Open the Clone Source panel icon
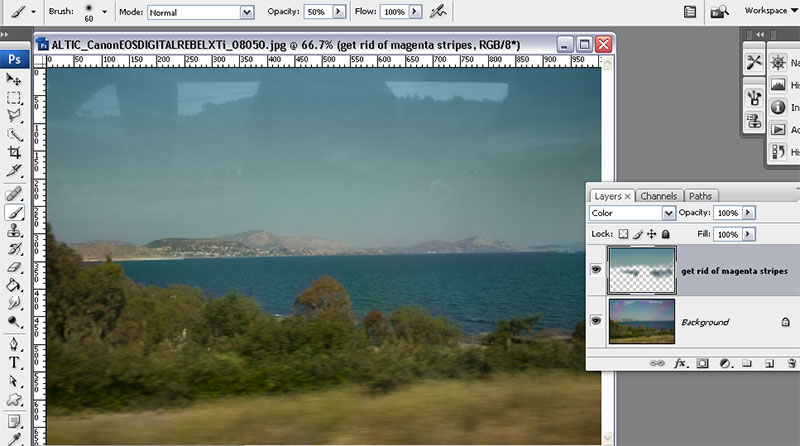 (754, 121)
